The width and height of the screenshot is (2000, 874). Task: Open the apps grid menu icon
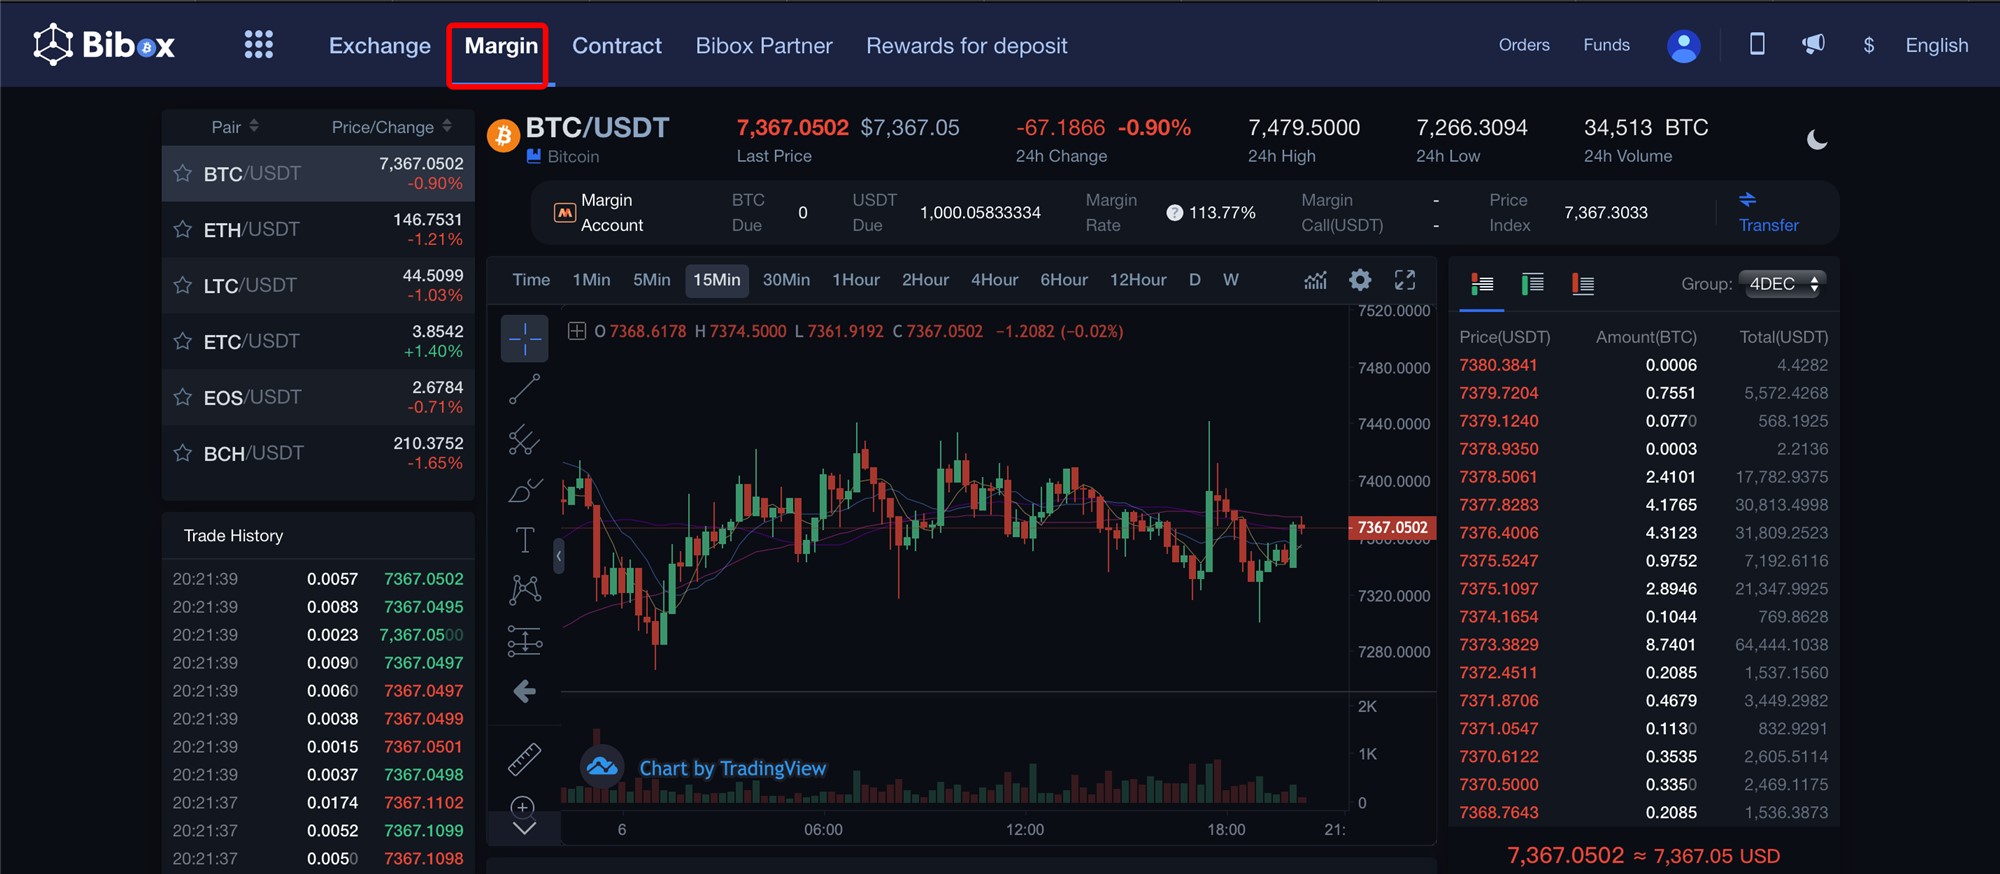point(258,45)
